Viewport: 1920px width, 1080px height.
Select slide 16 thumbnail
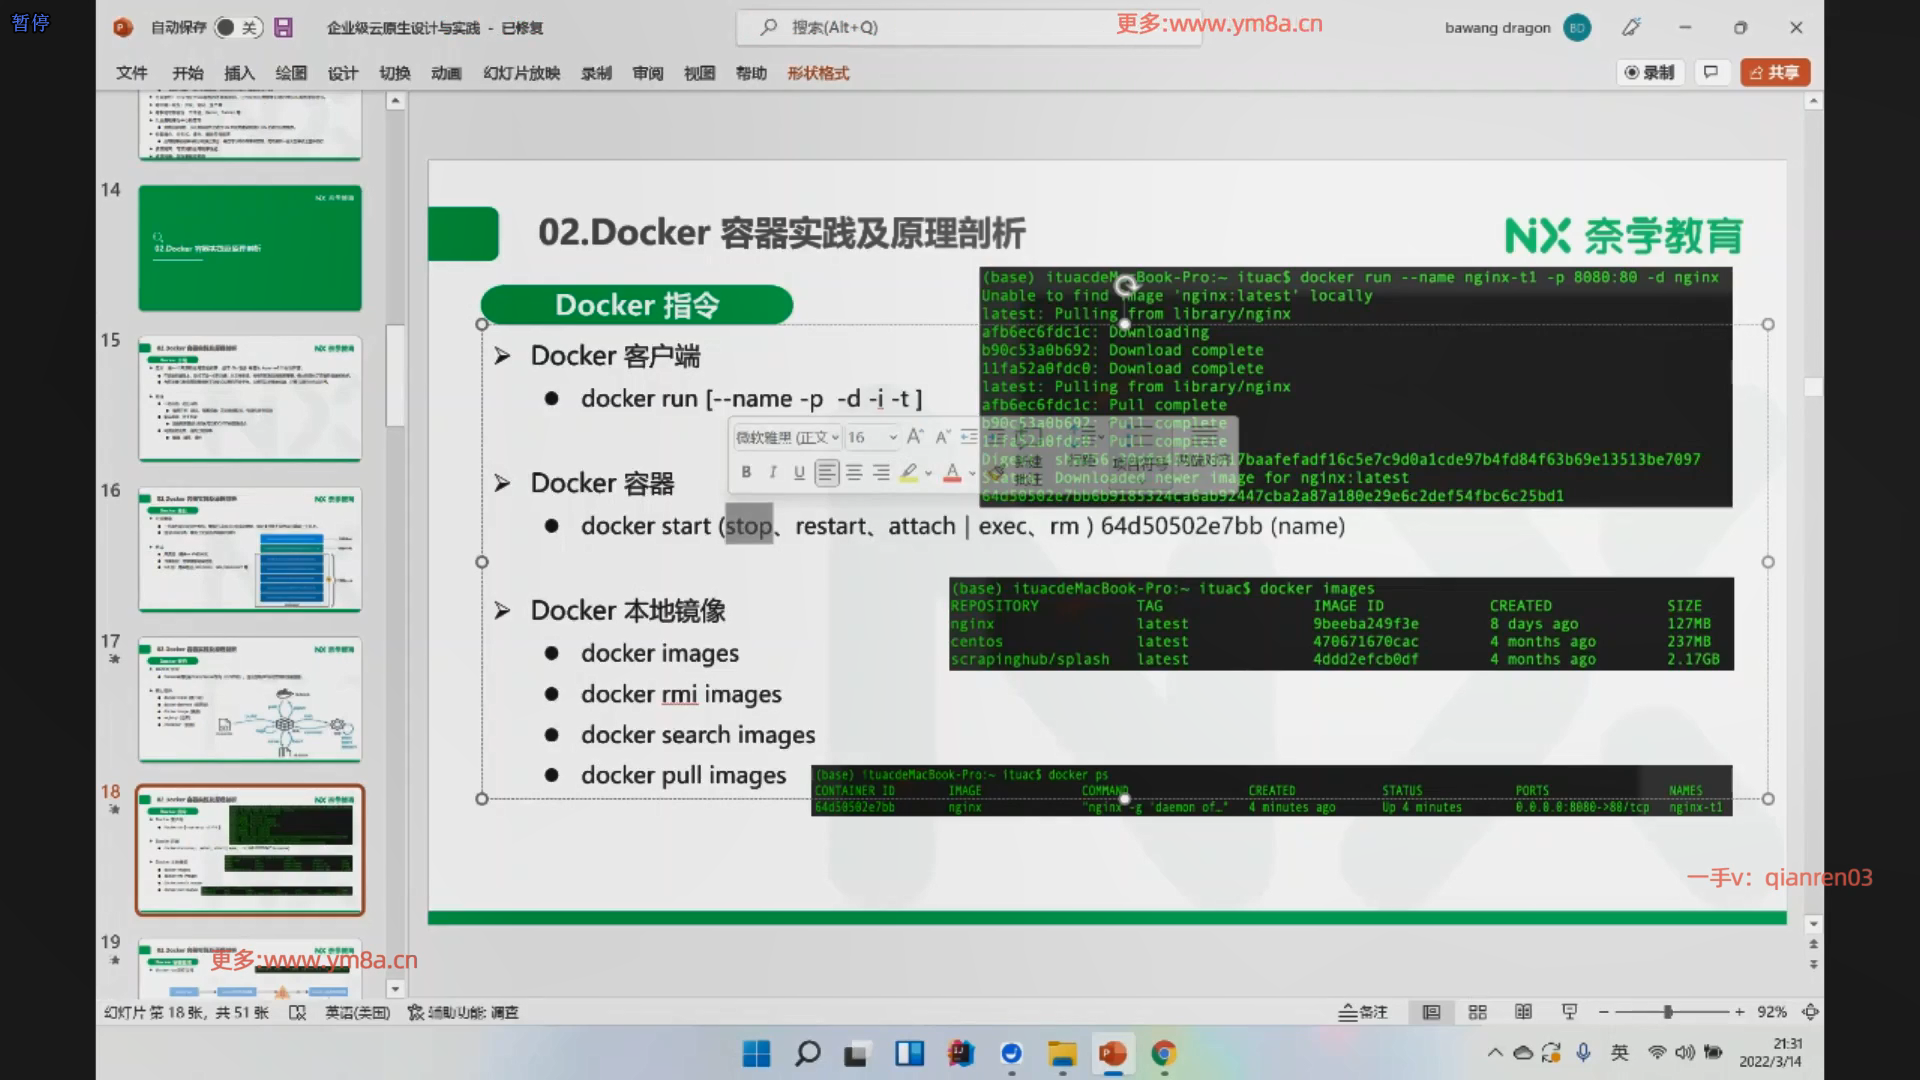point(250,549)
